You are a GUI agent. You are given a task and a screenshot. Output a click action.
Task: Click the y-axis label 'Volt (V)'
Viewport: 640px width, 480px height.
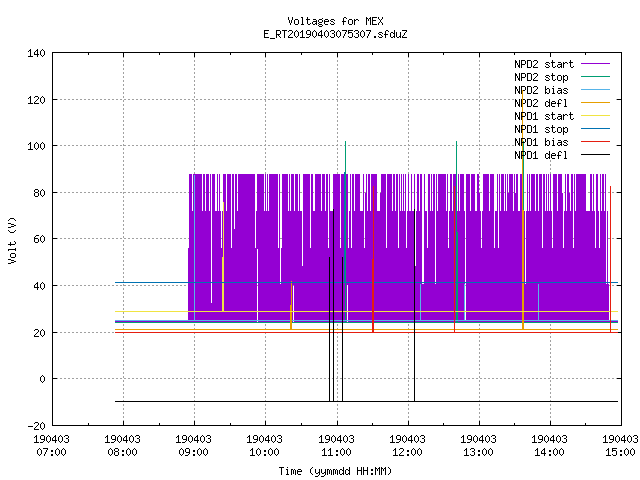pos(12,241)
